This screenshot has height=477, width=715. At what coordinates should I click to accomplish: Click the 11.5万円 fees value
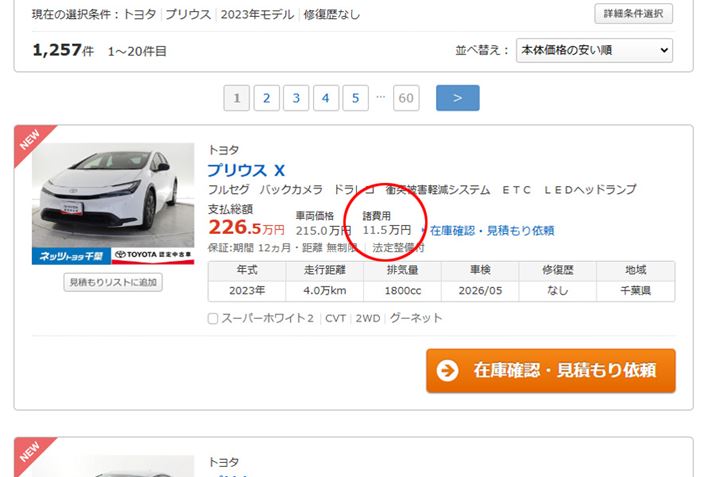pyautogui.click(x=387, y=230)
